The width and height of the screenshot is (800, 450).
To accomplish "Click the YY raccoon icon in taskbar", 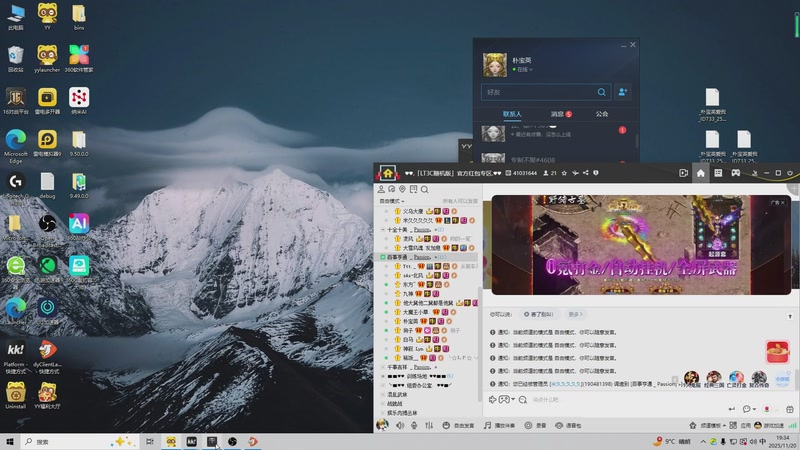I will 171,441.
